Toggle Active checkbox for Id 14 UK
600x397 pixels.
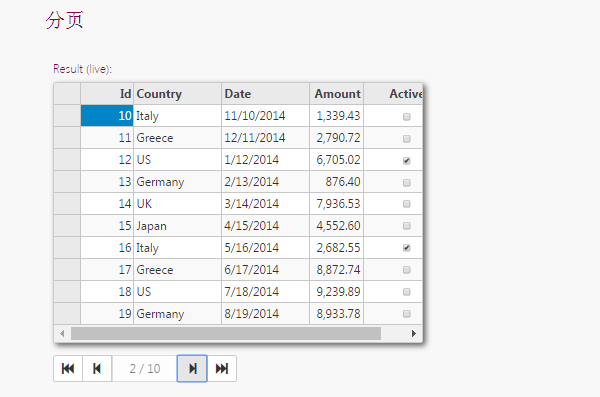407,204
